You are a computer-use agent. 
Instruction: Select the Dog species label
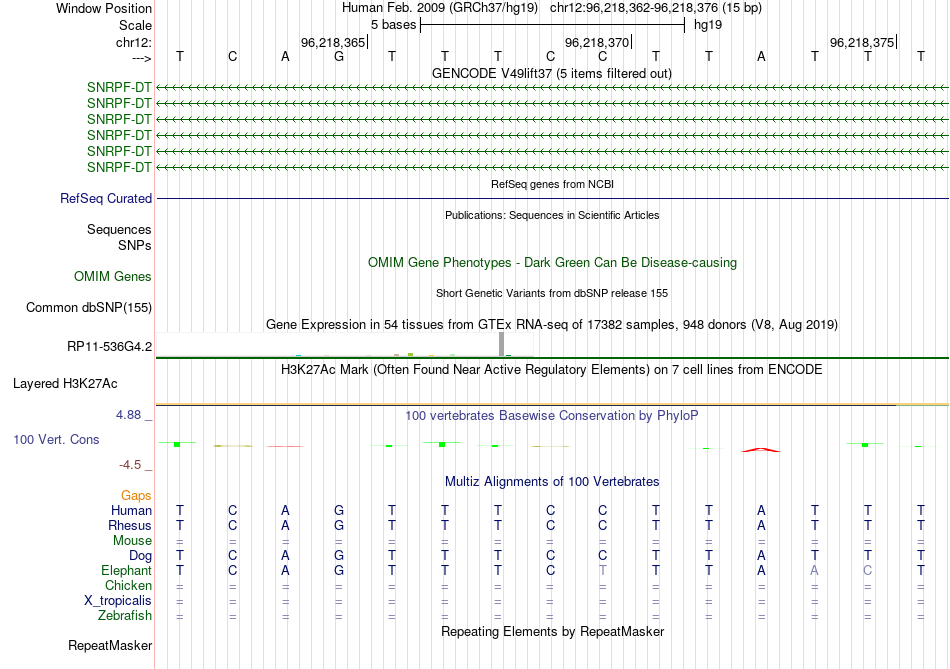tap(141, 556)
